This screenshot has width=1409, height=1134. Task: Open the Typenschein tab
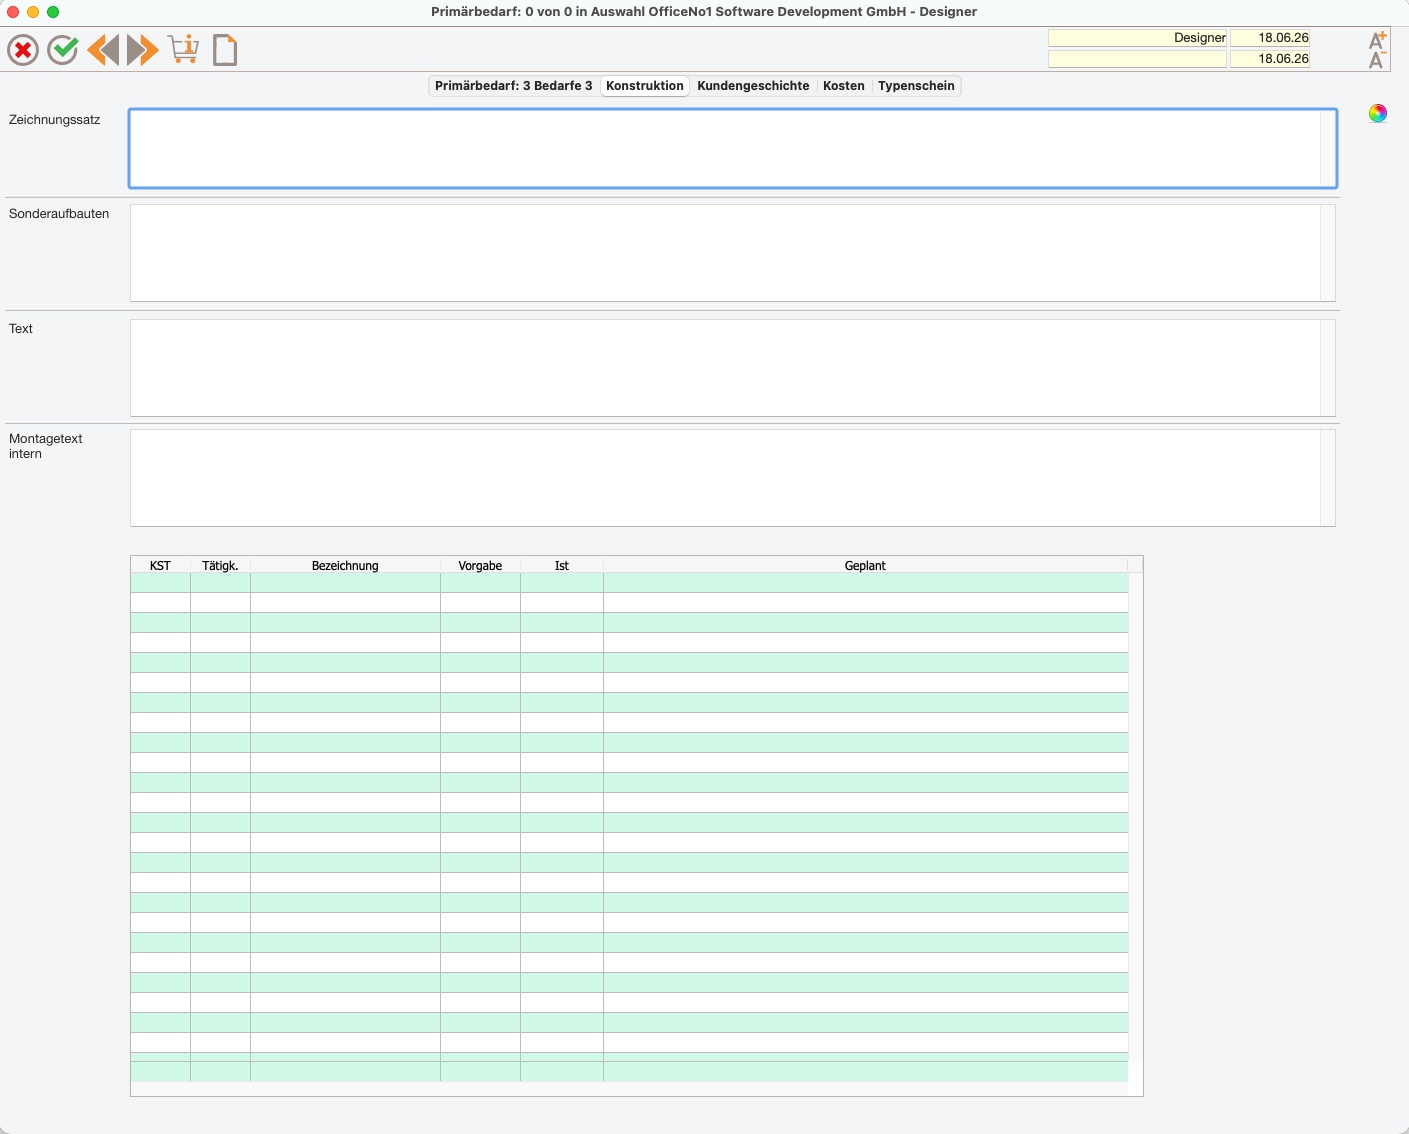[916, 86]
